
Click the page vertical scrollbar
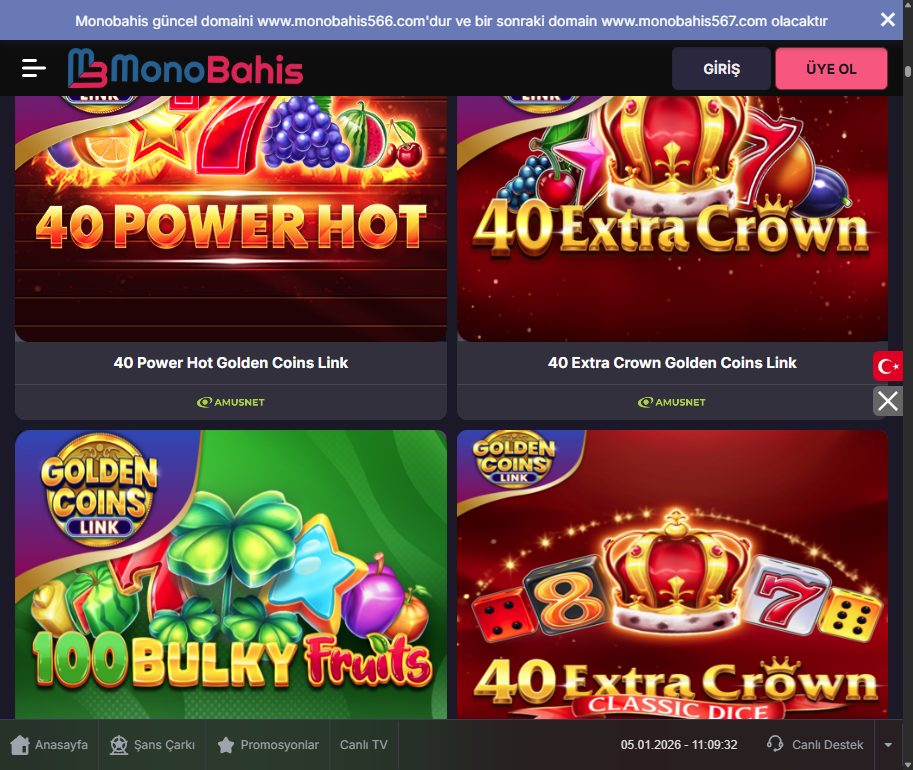coord(908,384)
